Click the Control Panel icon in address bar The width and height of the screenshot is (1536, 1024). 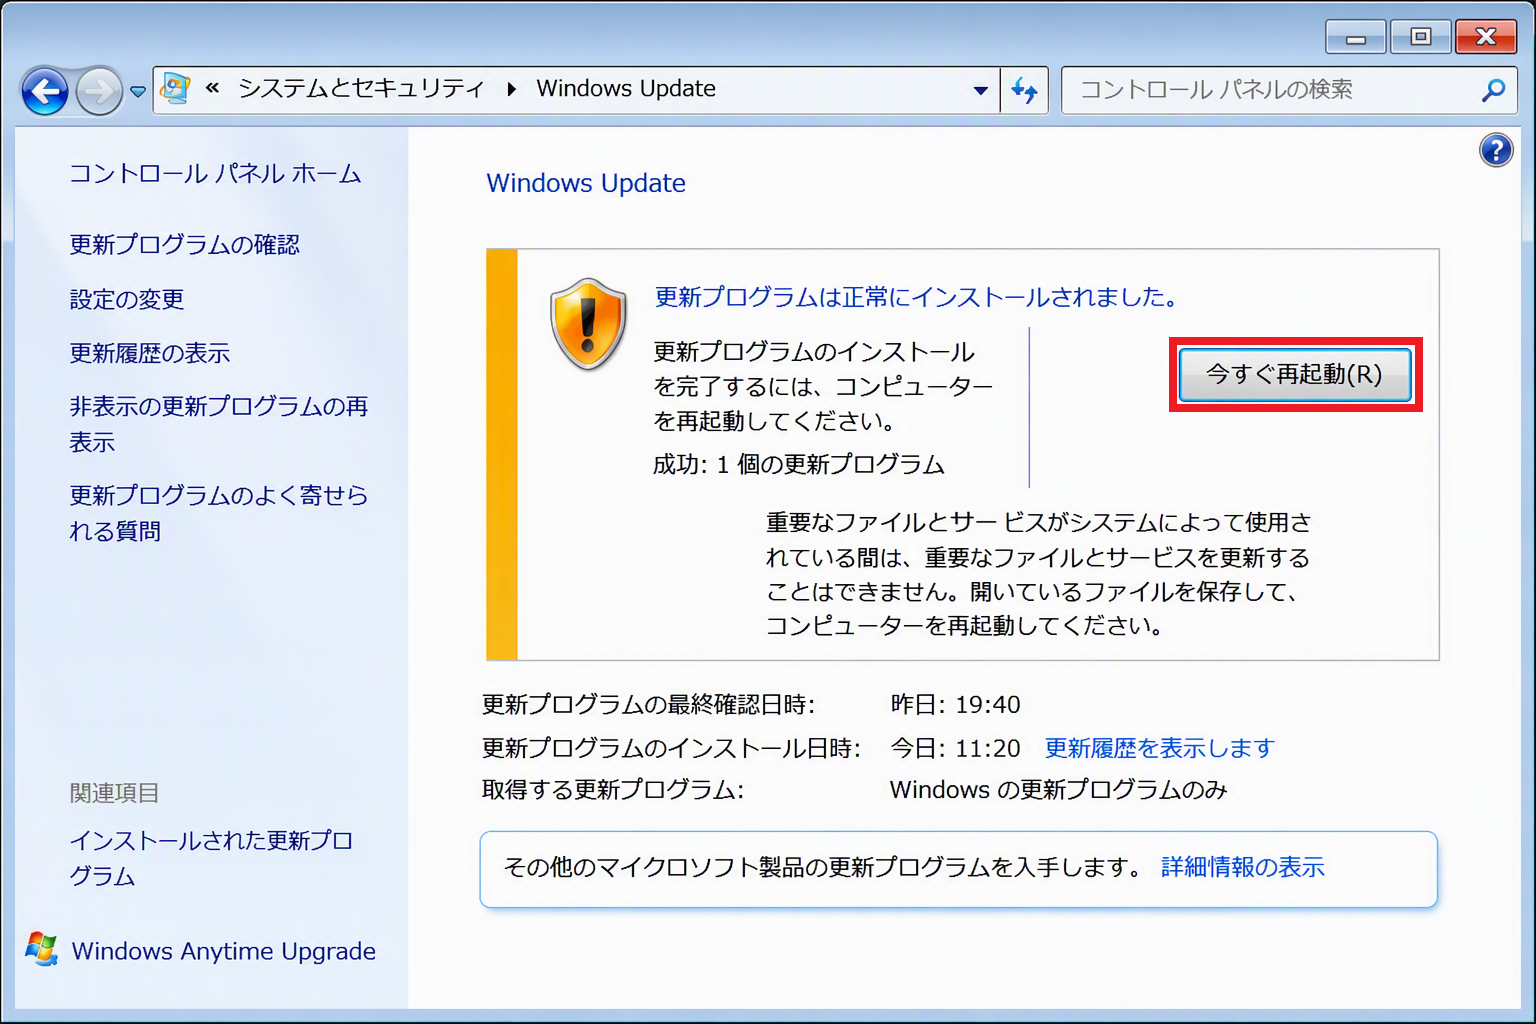click(x=175, y=89)
